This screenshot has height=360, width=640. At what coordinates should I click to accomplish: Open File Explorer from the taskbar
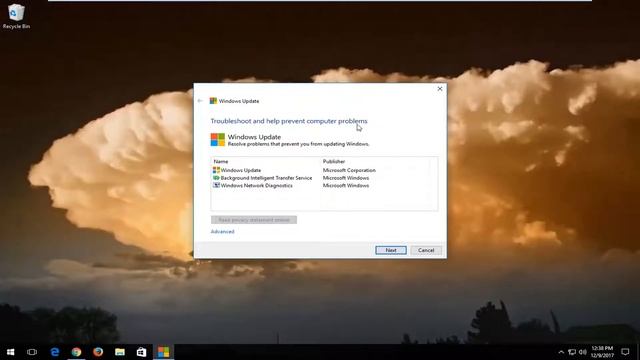[x=120, y=352]
